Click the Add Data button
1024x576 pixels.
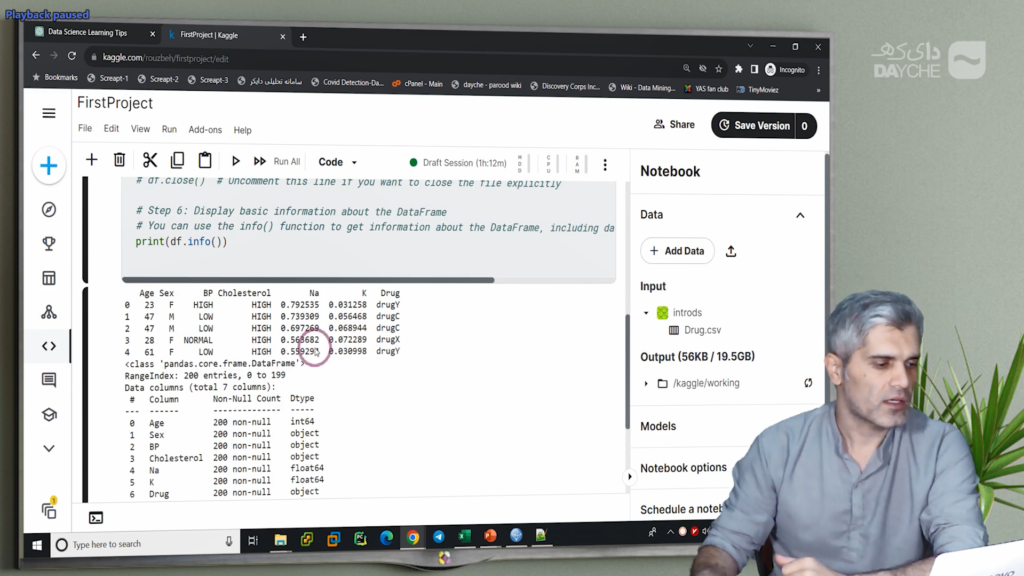click(677, 251)
